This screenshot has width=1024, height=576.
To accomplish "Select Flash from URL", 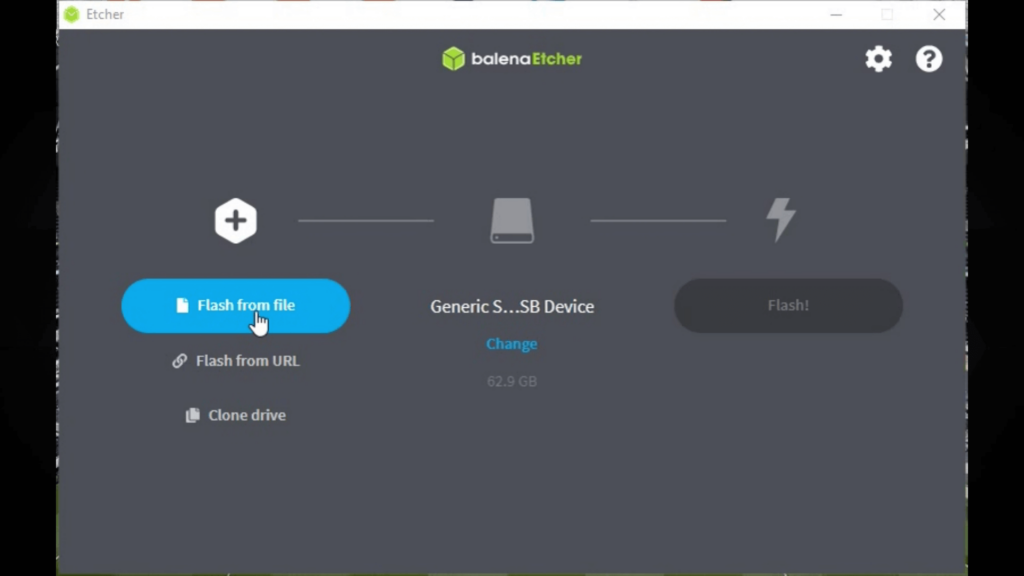I will tap(236, 360).
